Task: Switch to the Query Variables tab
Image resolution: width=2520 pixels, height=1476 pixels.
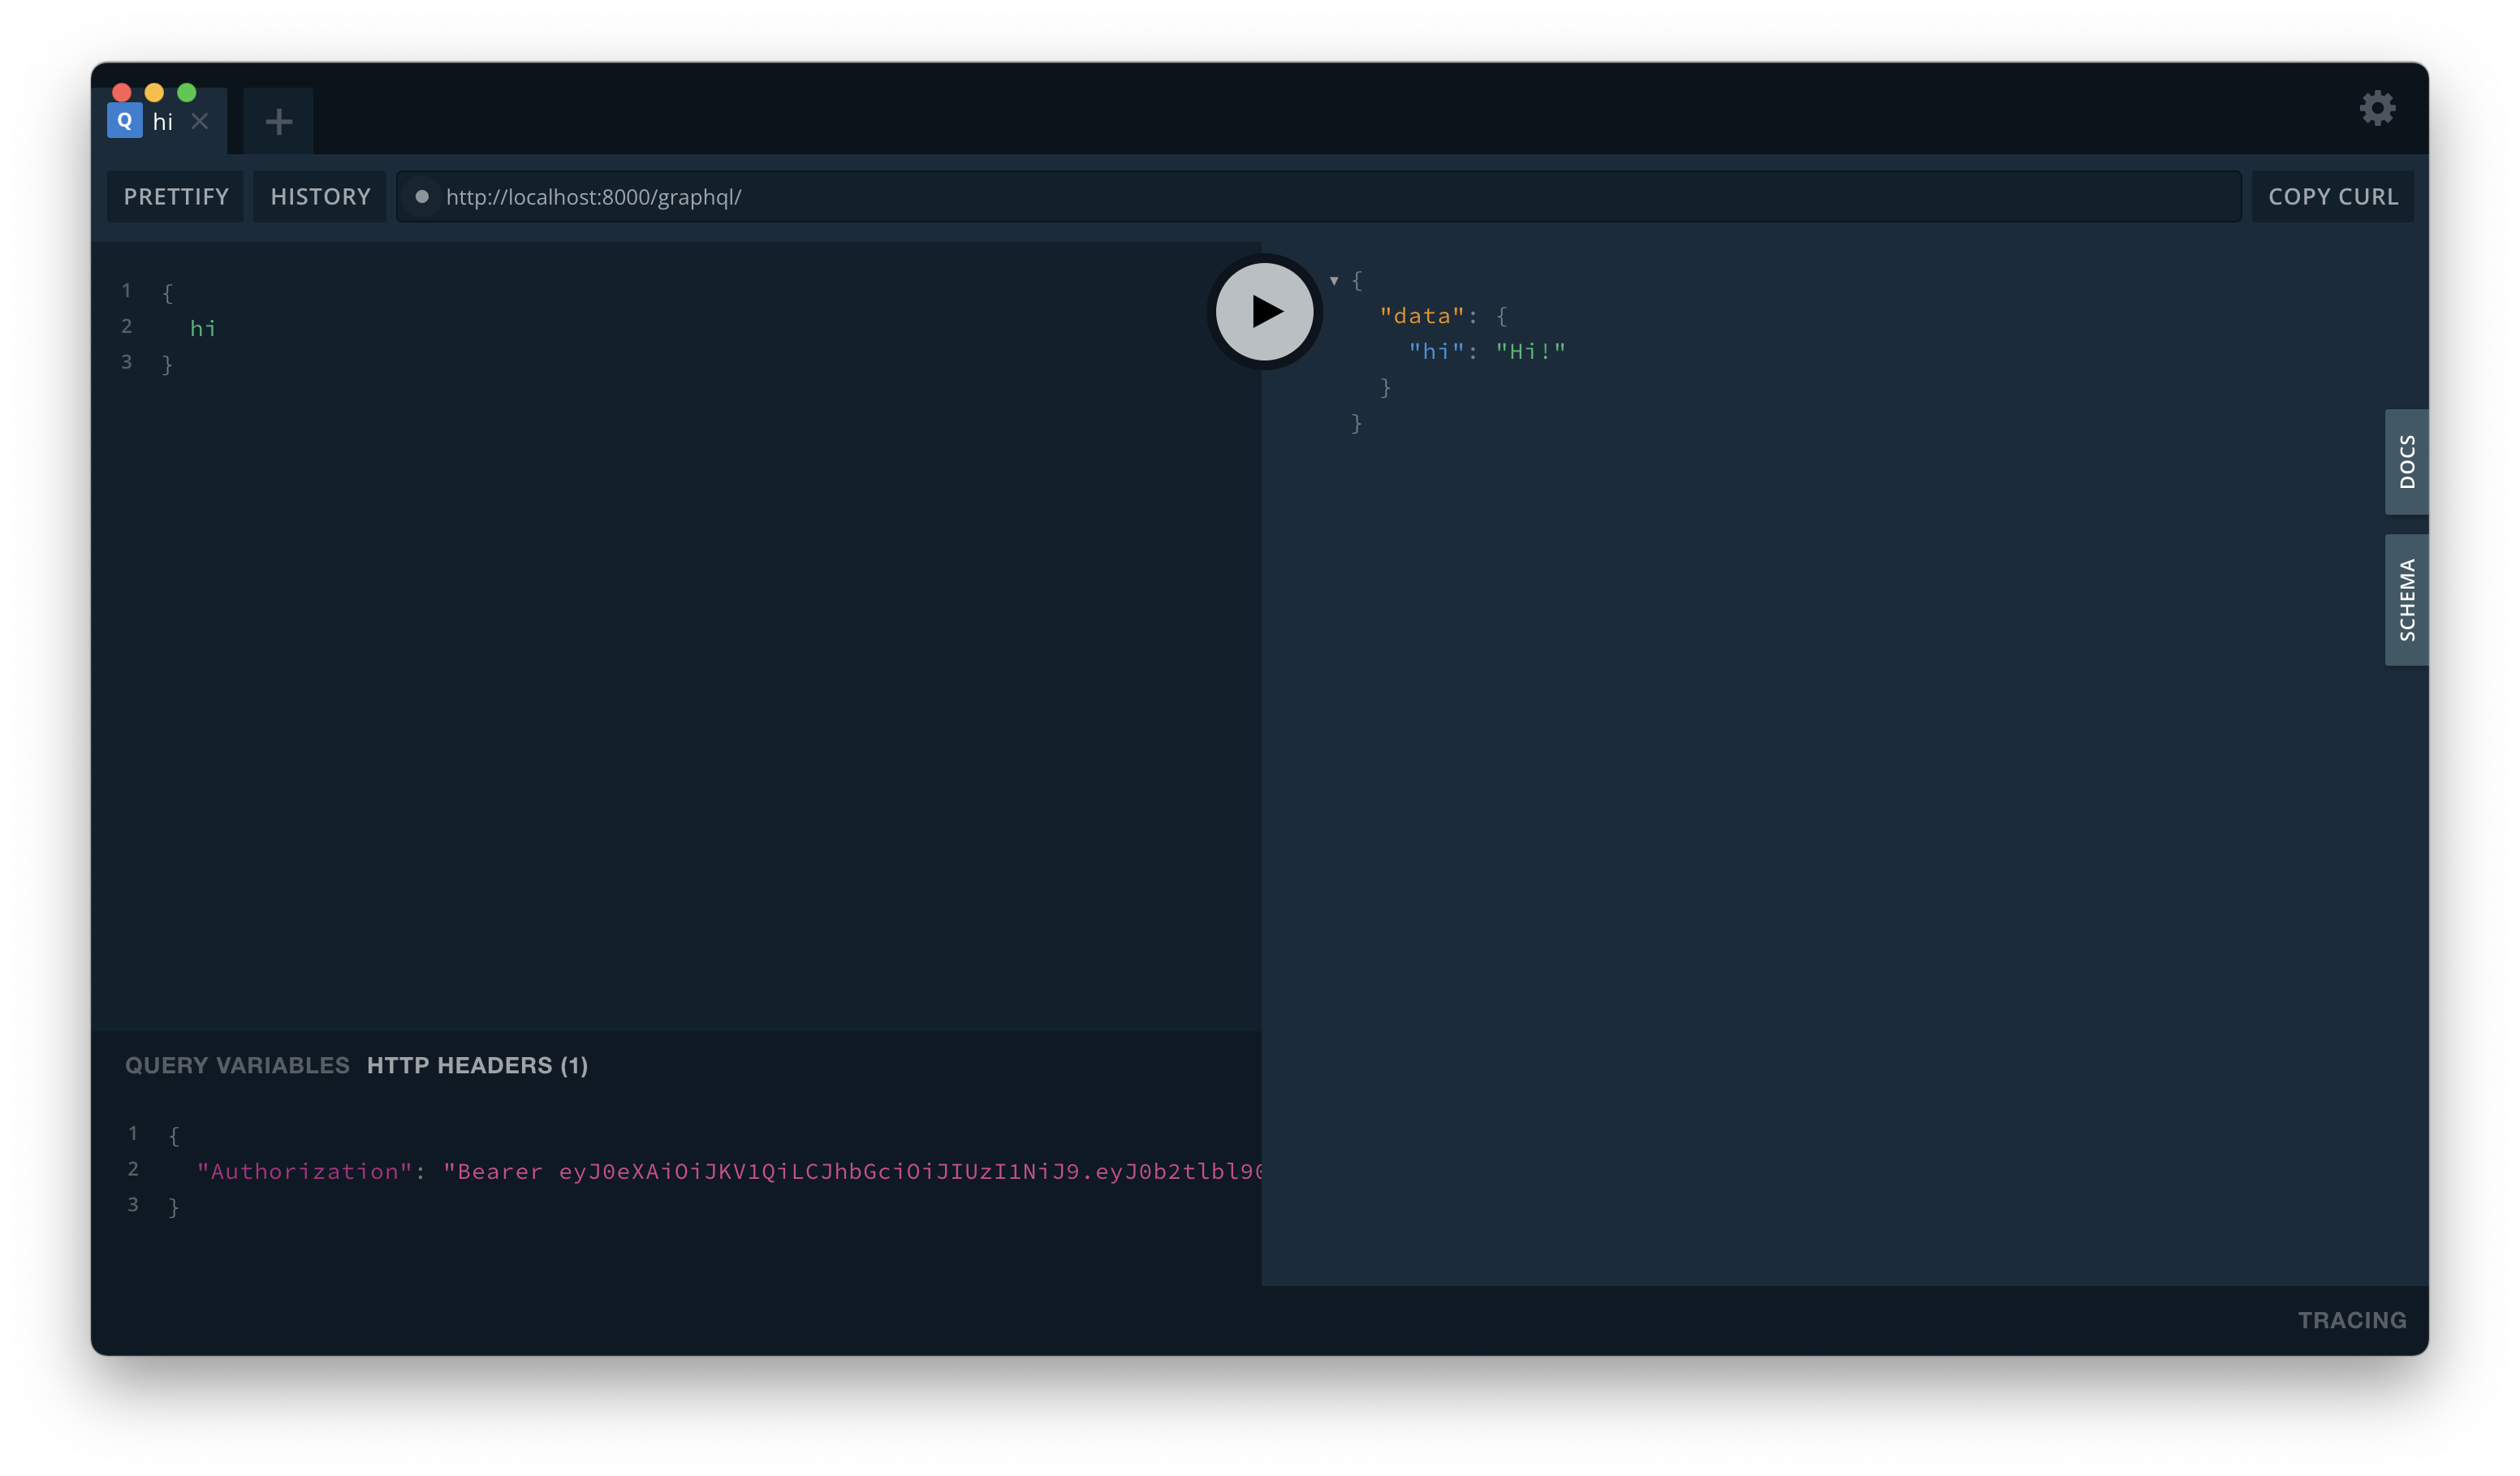Action: click(x=237, y=1065)
